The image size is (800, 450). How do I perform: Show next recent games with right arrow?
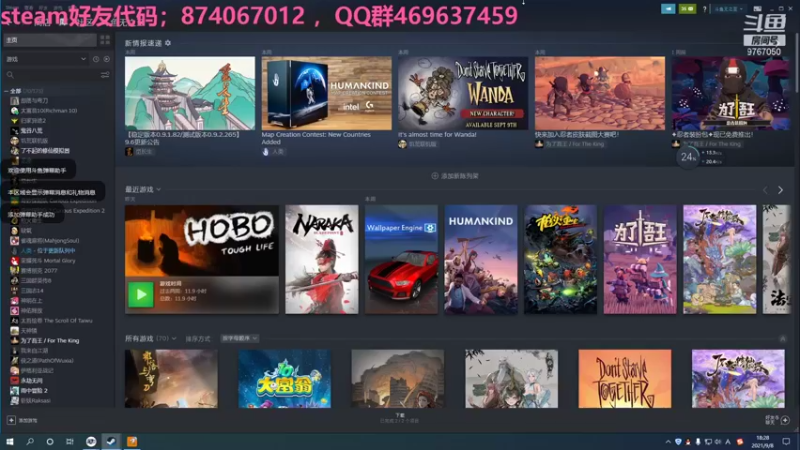coord(780,190)
